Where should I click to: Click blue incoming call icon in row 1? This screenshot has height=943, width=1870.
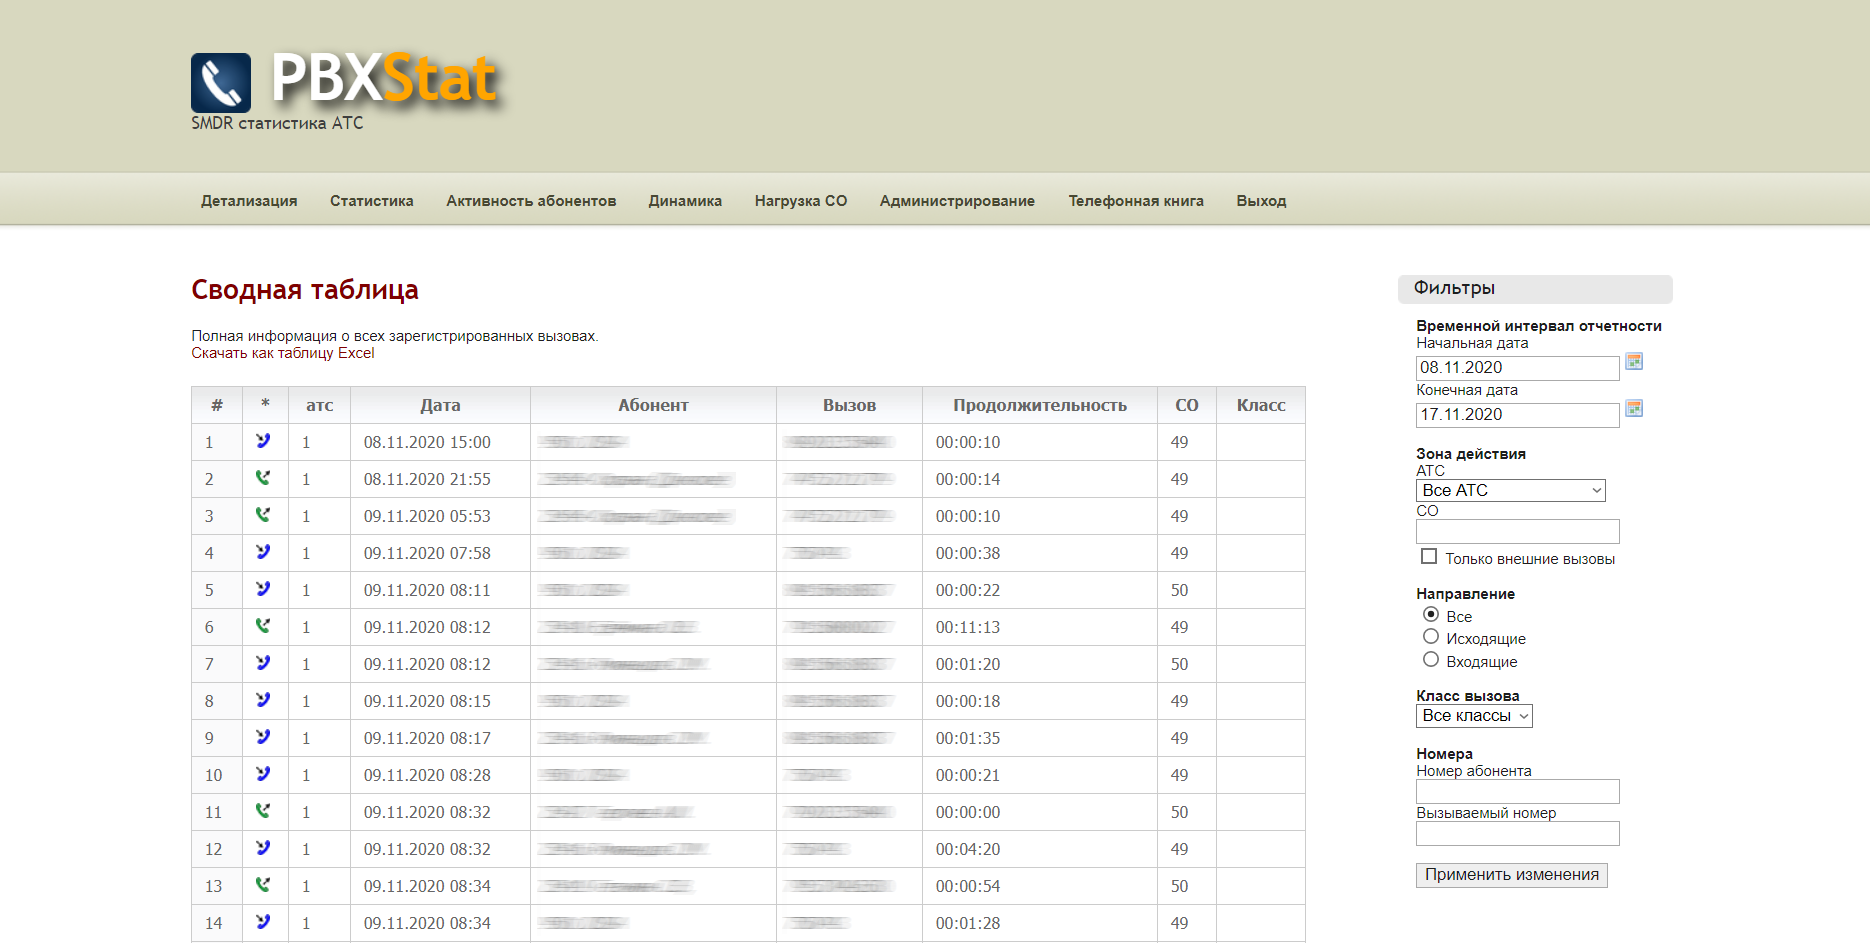263,441
